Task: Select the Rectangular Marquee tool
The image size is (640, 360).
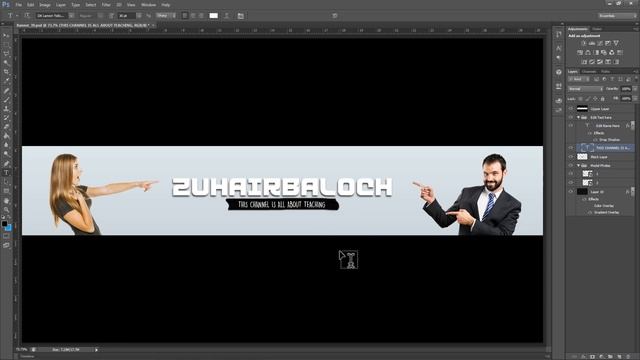Action: [6, 45]
